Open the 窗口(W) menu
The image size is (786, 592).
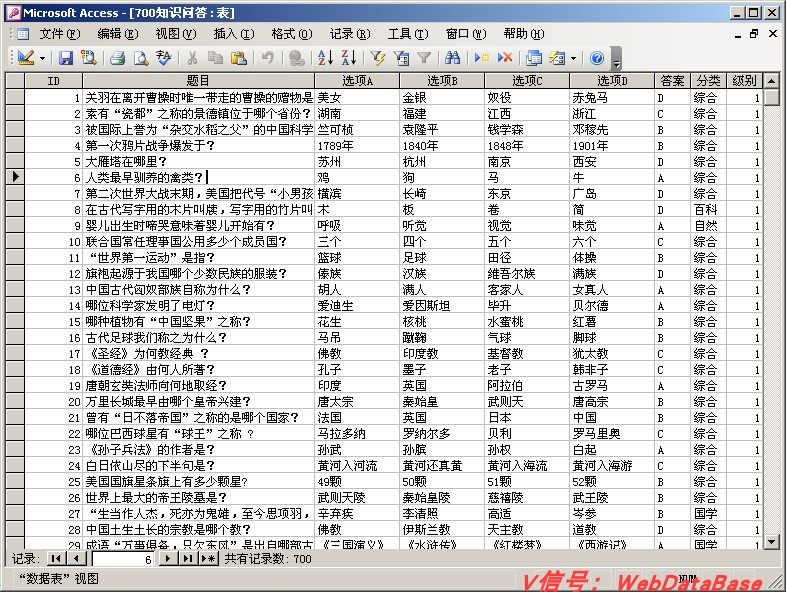[x=466, y=34]
